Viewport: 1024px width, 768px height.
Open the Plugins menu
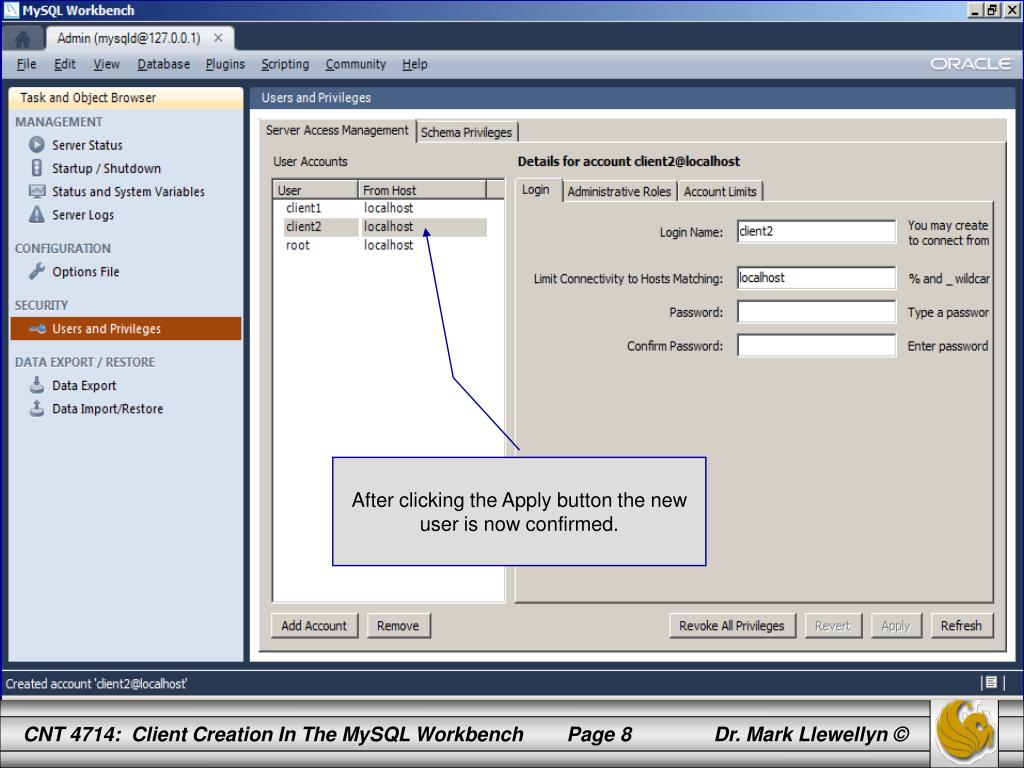click(225, 64)
